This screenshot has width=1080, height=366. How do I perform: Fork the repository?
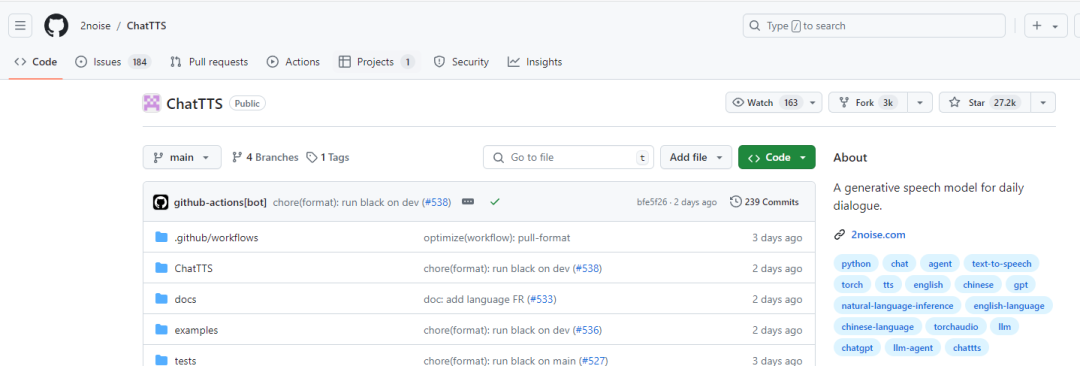[x=868, y=103]
